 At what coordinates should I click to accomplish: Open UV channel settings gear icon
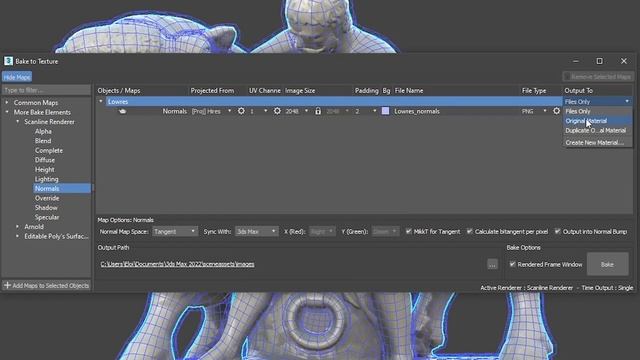pyautogui.click(x=277, y=111)
